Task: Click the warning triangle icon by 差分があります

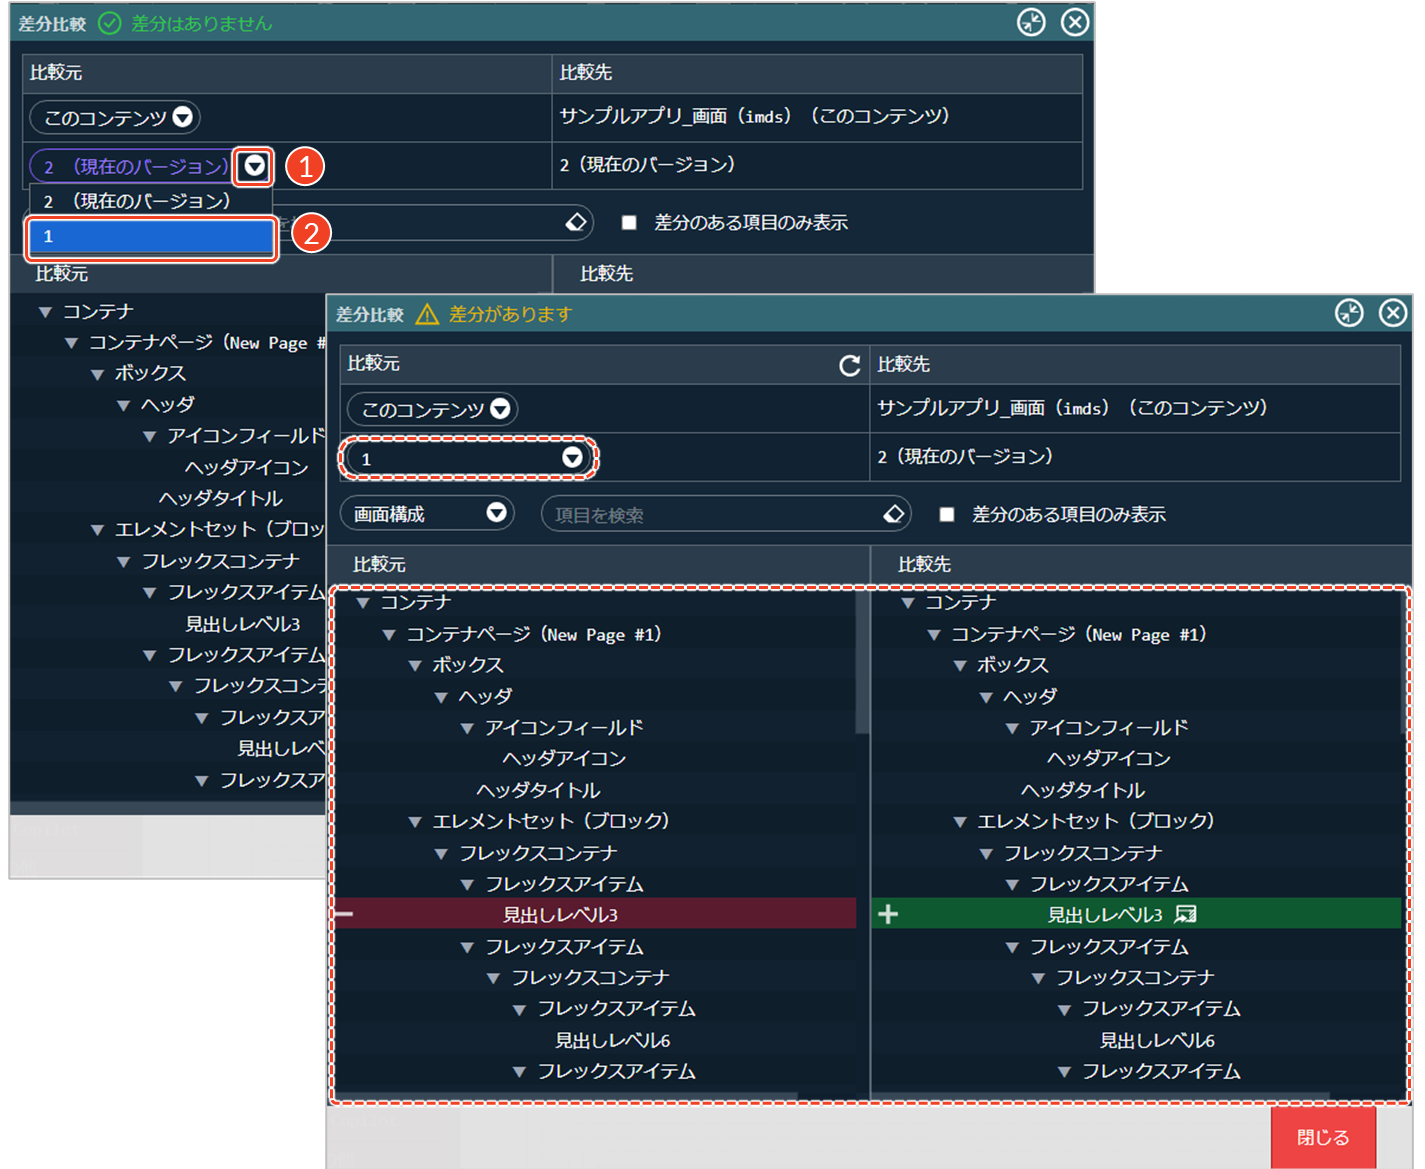Action: (427, 314)
